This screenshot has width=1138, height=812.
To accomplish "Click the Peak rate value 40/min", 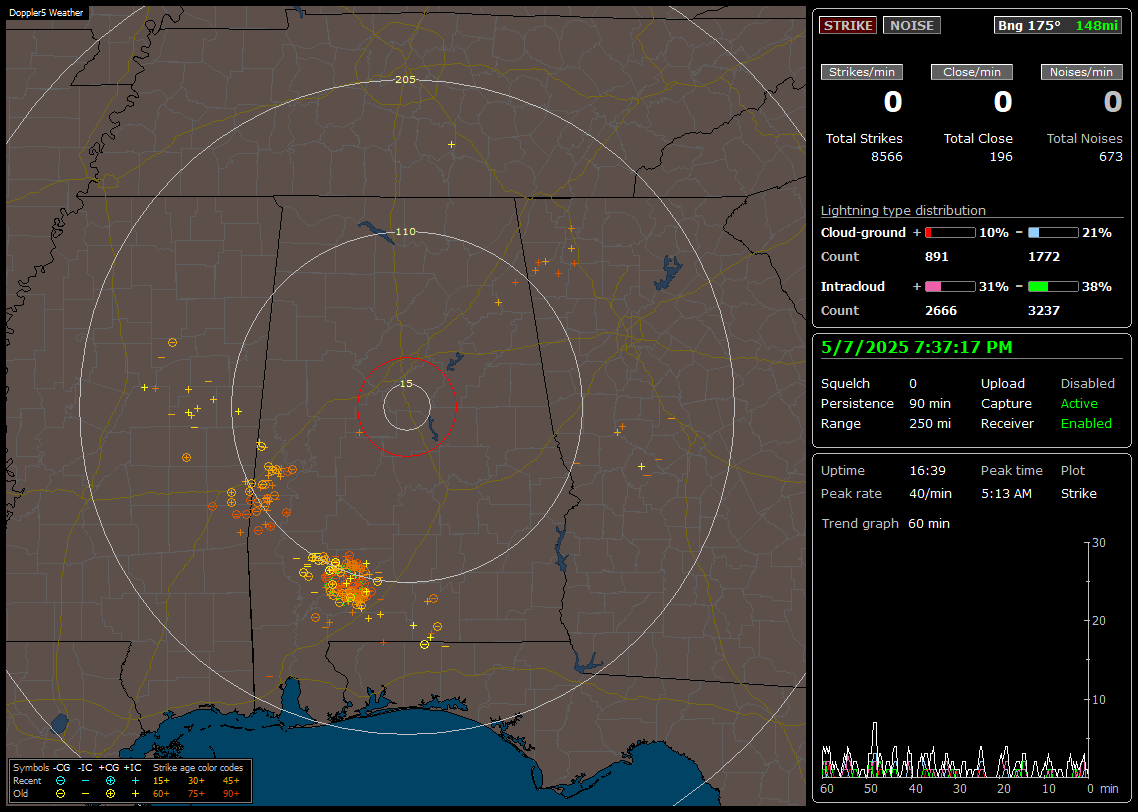I will [930, 493].
